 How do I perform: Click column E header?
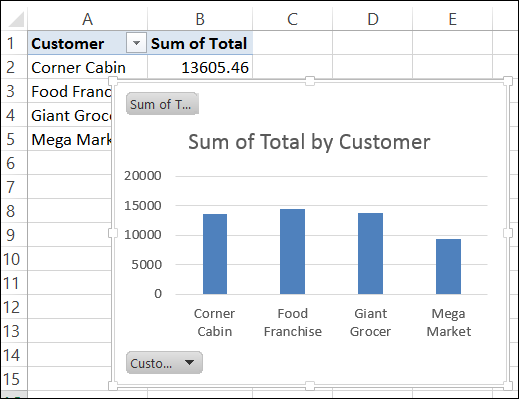tap(452, 19)
